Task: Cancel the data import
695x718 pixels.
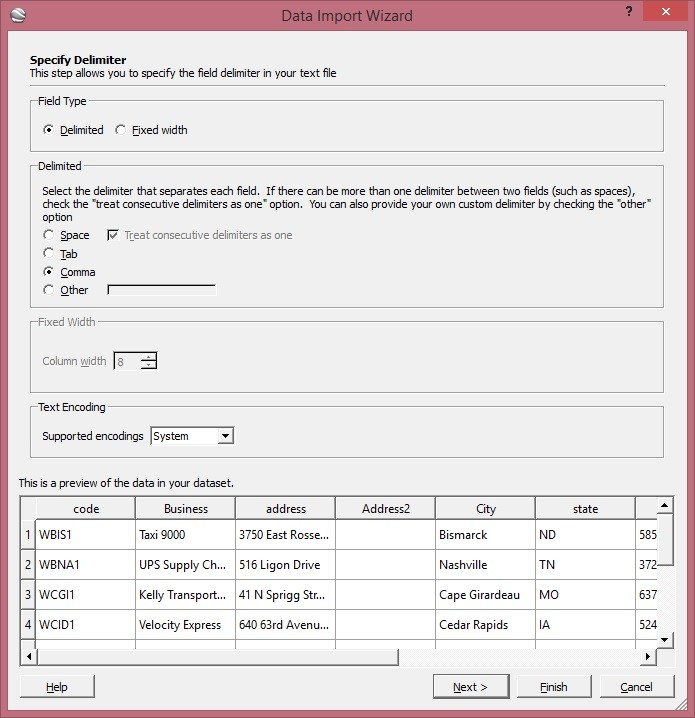Action: coord(636,687)
